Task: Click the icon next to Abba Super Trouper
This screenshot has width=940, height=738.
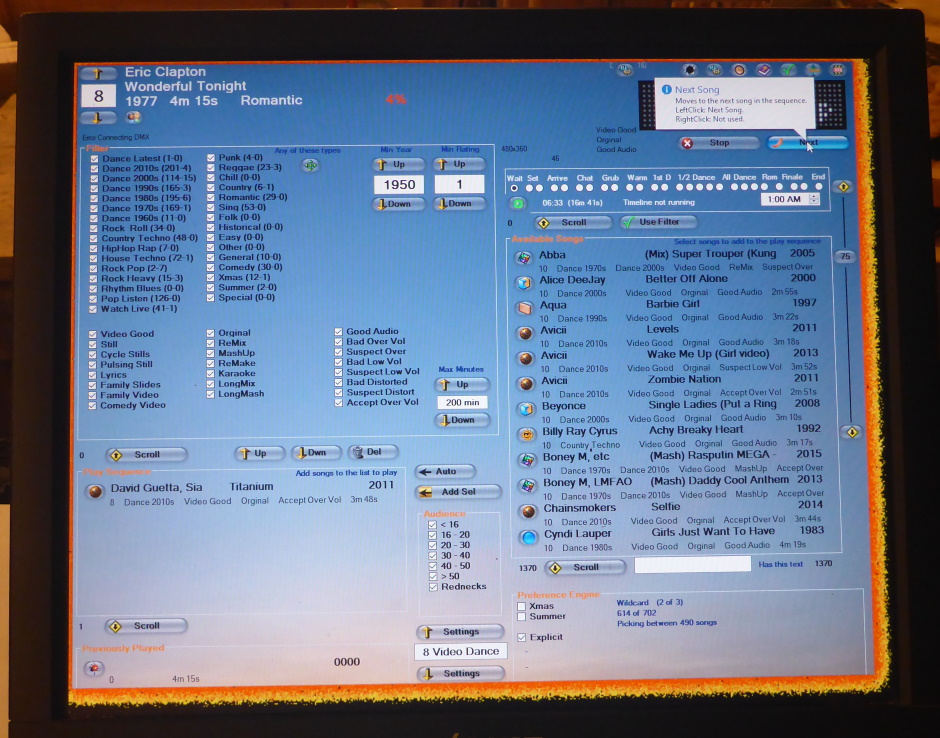Action: (524, 258)
